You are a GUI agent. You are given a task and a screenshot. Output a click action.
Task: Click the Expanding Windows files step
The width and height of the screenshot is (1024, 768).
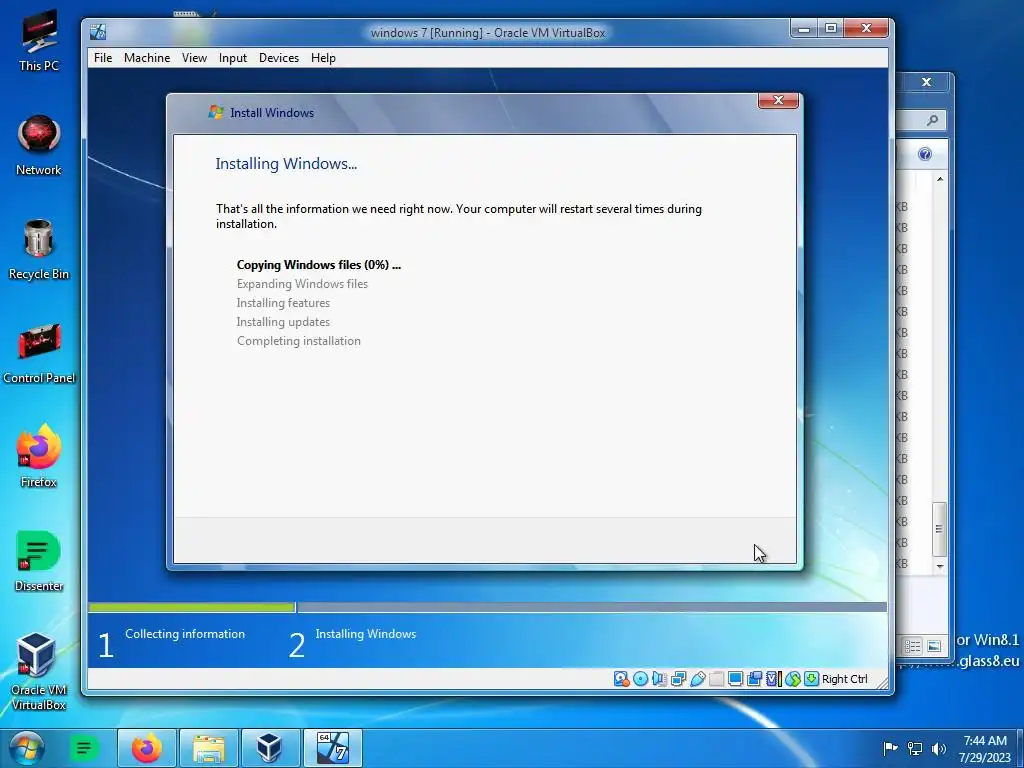302,284
